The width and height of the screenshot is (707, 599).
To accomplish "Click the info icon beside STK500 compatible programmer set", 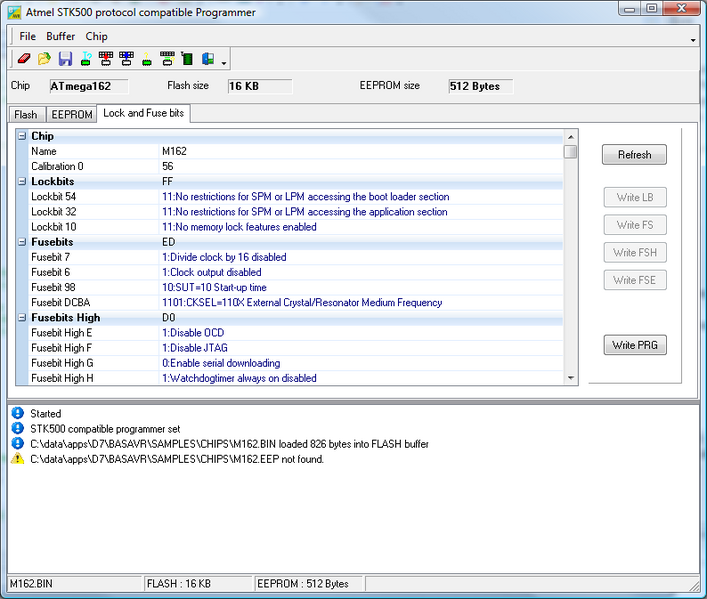I will [x=17, y=428].
